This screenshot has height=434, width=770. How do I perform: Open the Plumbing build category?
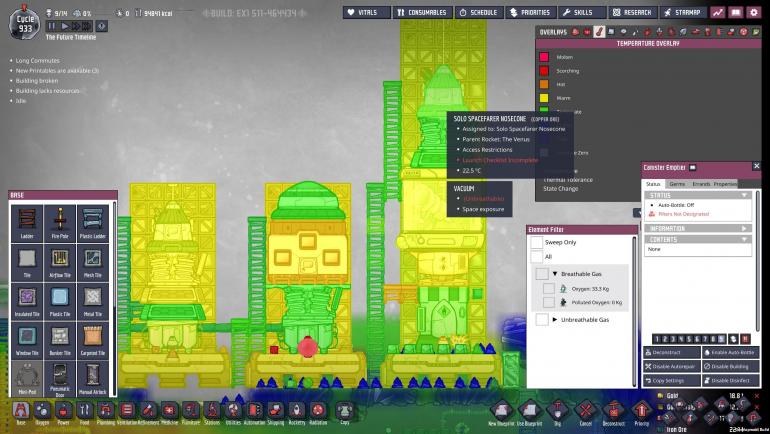click(106, 412)
